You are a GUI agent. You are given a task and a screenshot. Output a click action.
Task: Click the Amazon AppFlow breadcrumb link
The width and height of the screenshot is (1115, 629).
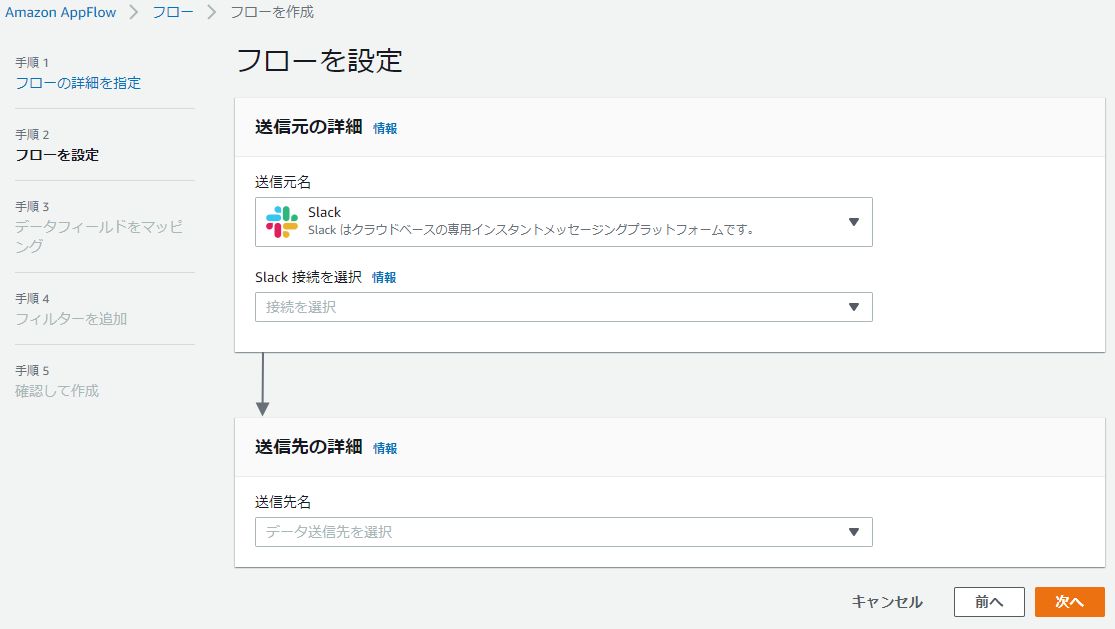click(60, 13)
